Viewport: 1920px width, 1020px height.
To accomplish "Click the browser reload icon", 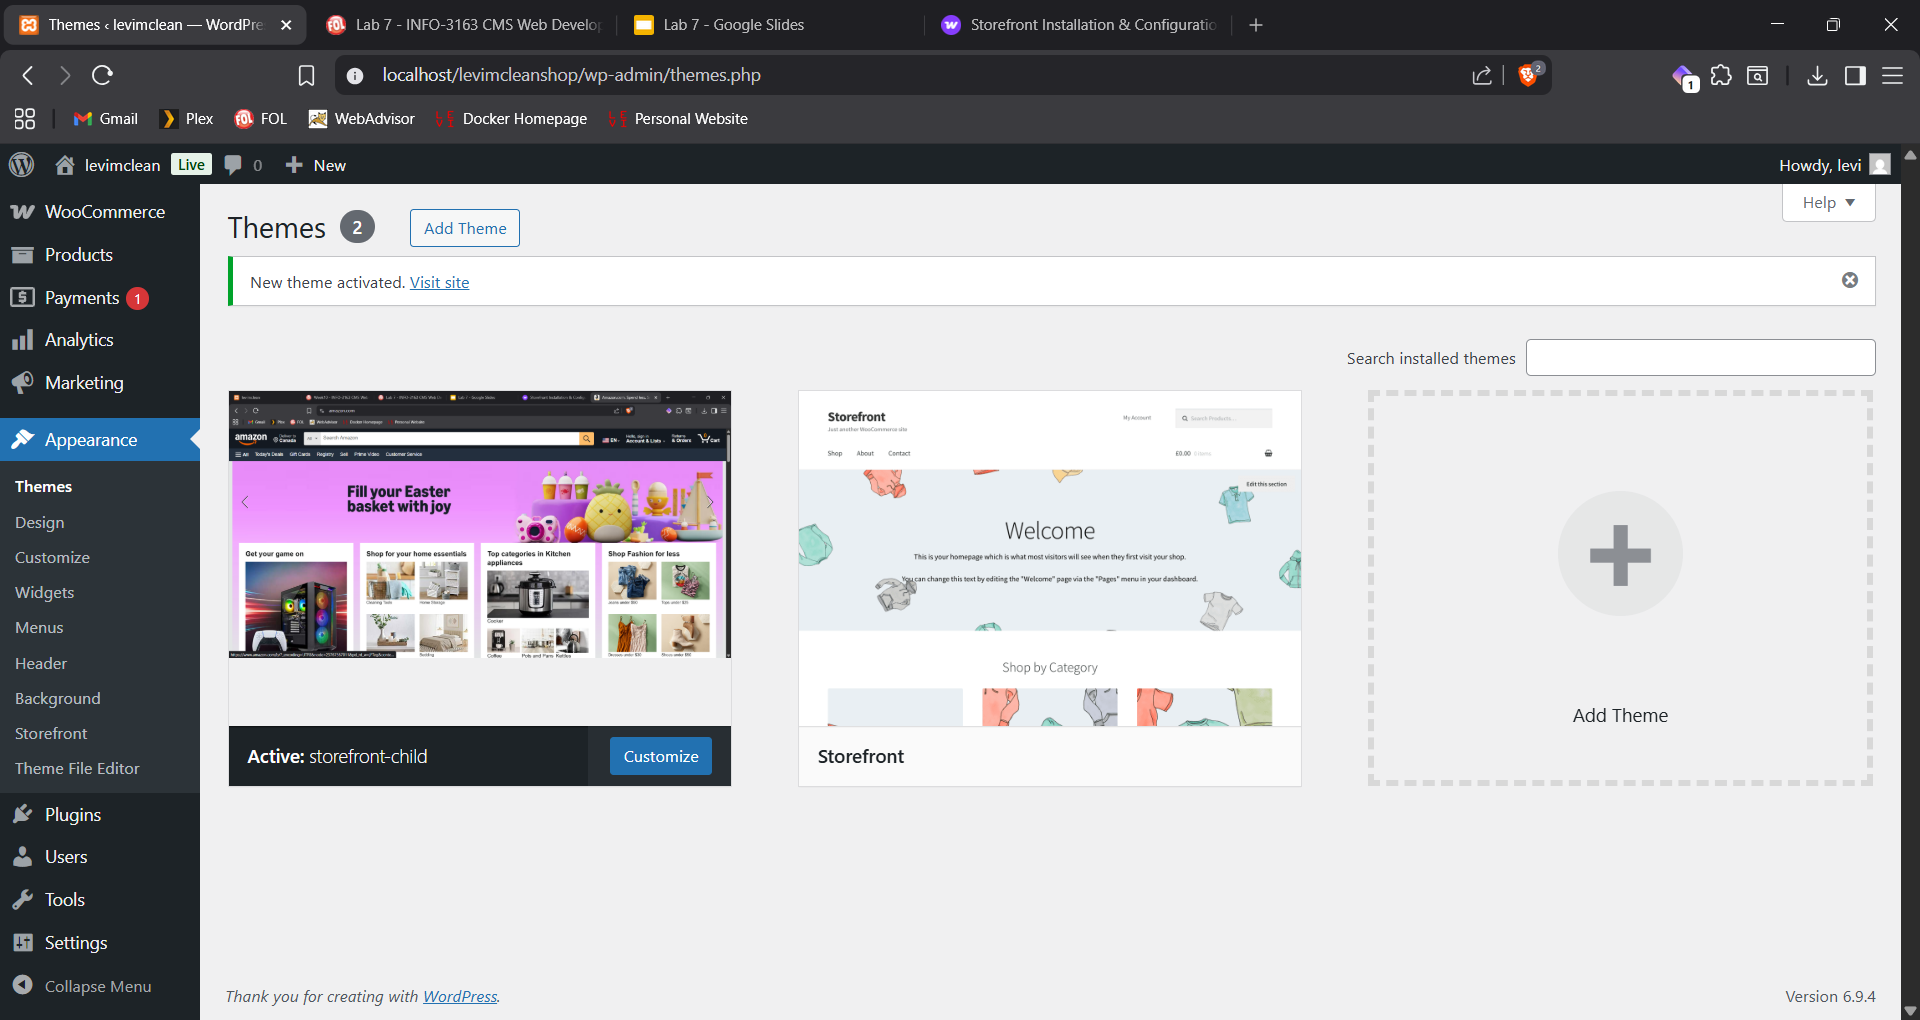I will pos(102,75).
